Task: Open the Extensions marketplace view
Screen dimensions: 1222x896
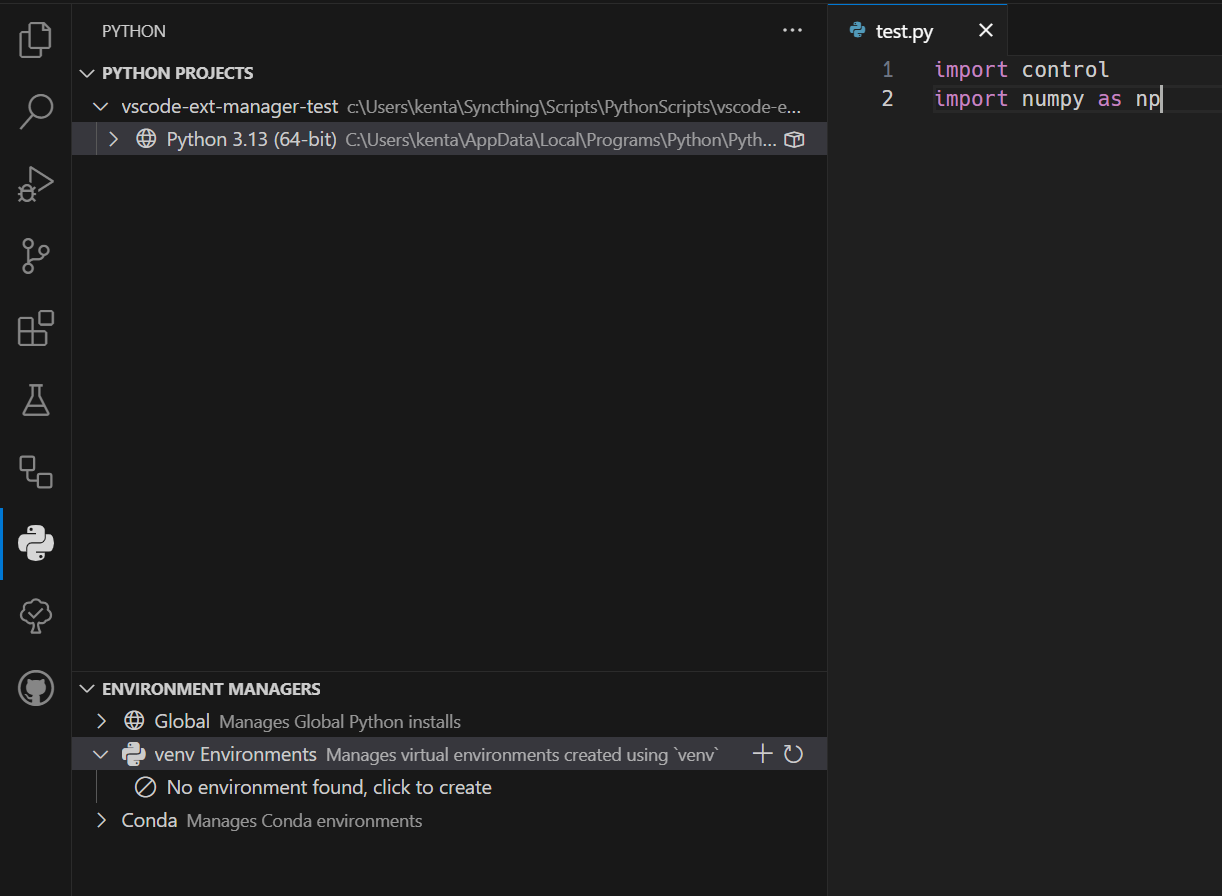Action: (35, 328)
